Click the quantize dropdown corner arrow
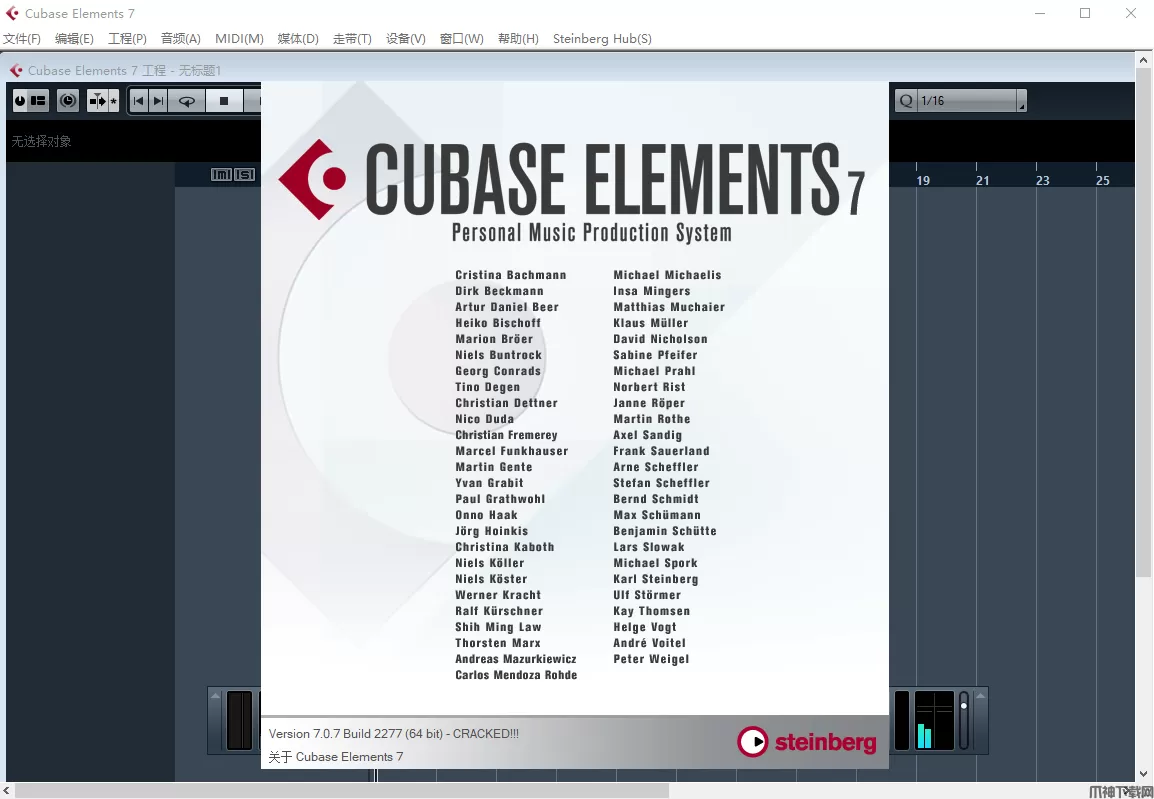Viewport: 1154px width, 799px height. click(x=1022, y=101)
